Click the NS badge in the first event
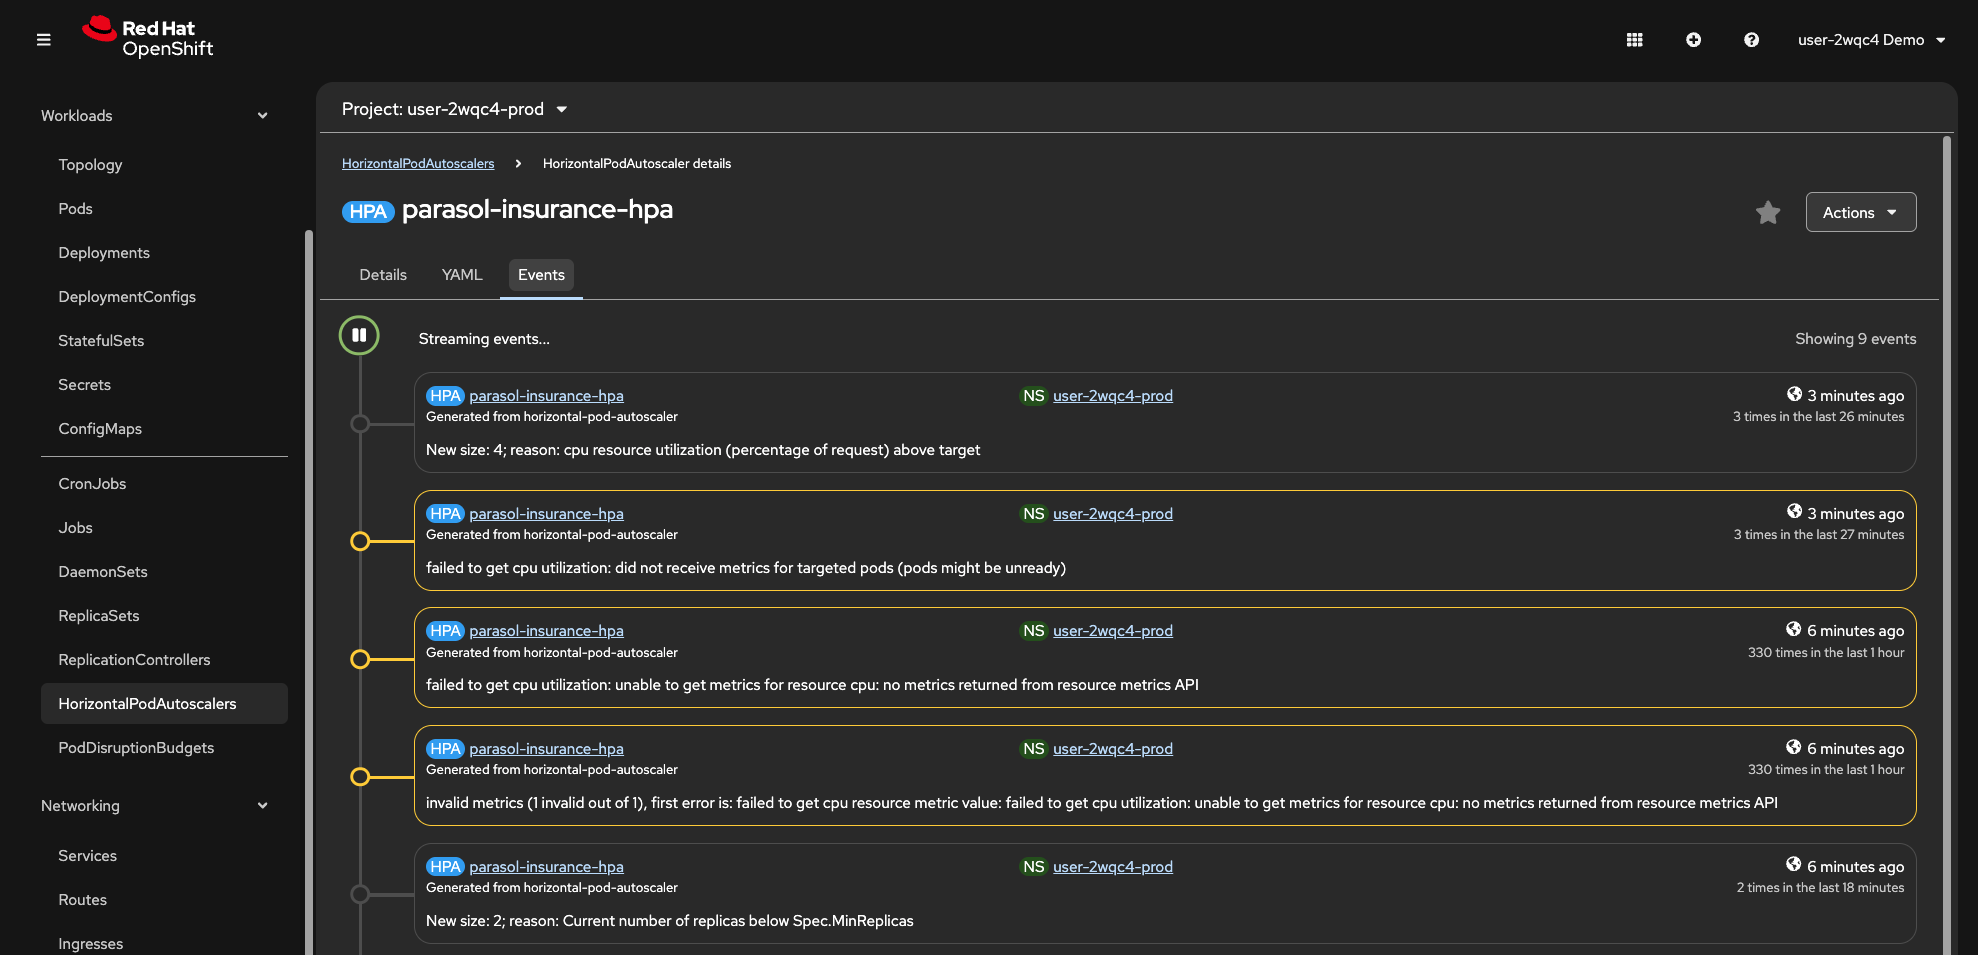 [1033, 396]
